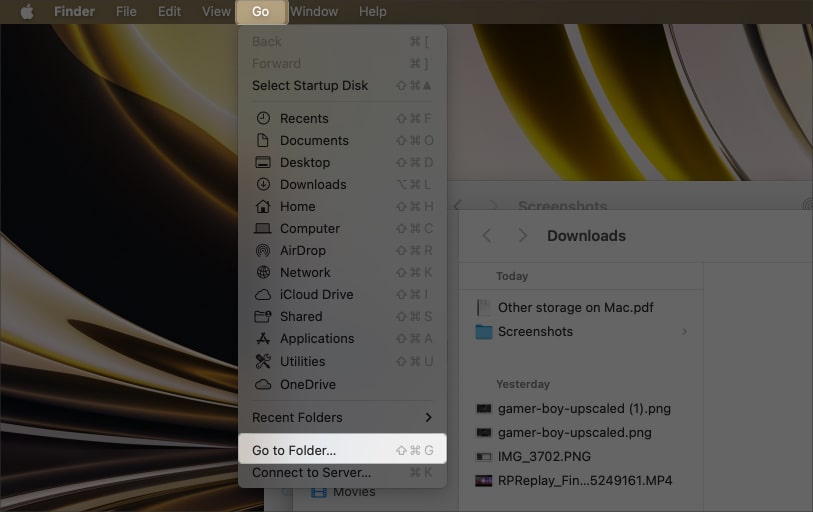Click the Downloads window title
The image size is (813, 512).
(x=586, y=236)
